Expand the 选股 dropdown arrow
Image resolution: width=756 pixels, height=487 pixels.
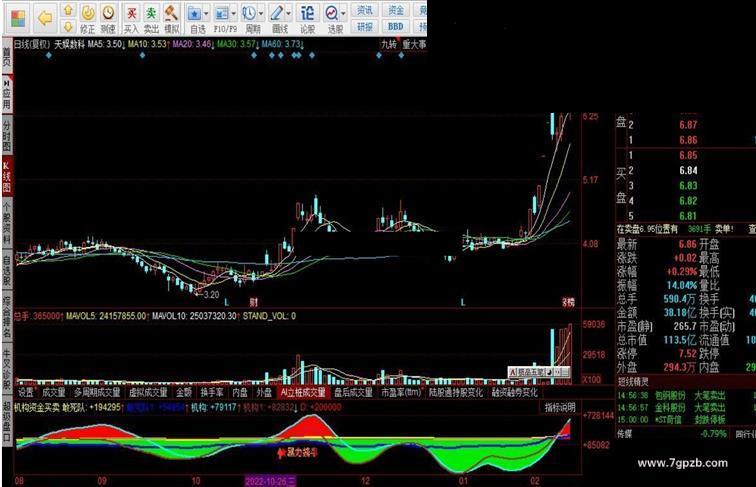pyautogui.click(x=343, y=14)
